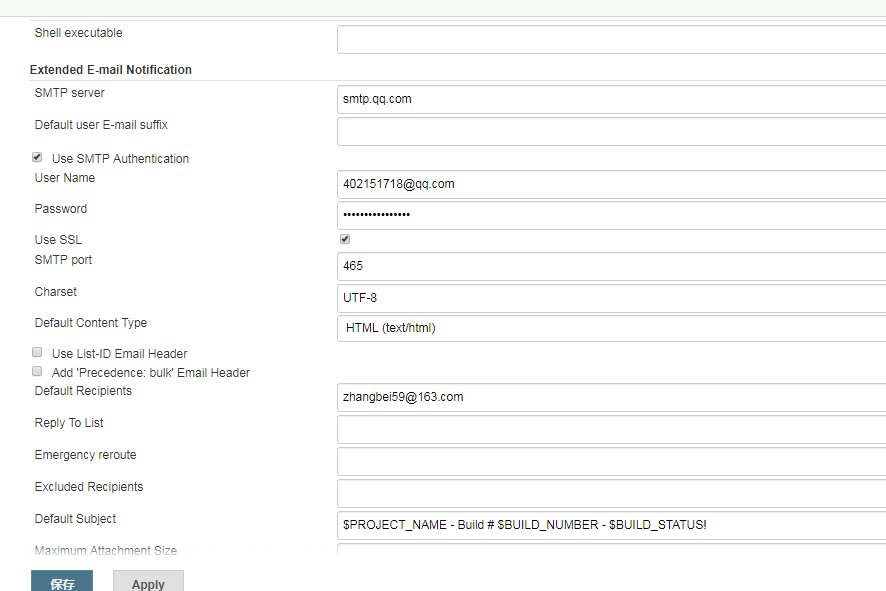Click the Excluded Recipients input
Screen dimensions: 886x591
pos(610,494)
